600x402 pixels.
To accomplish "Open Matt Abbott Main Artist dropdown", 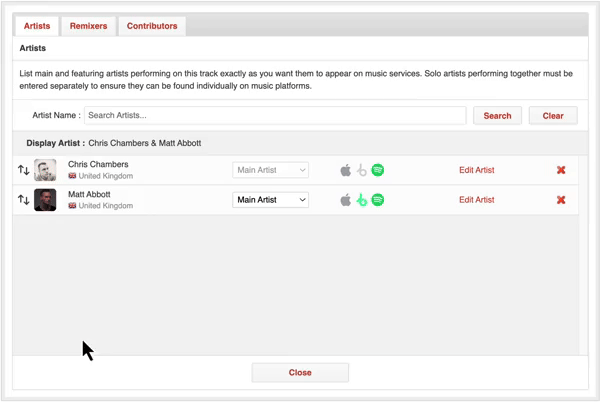I will 271,200.
